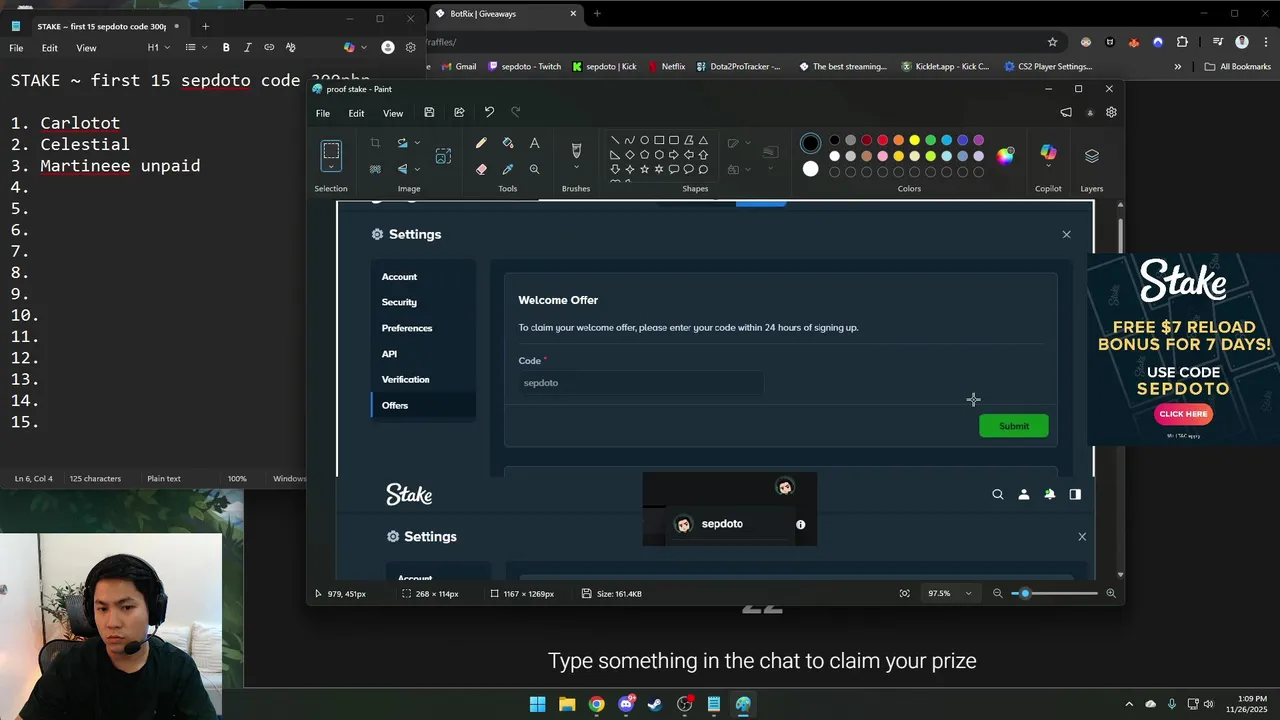Open the Notepad File menu
The width and height of the screenshot is (1280, 720).
click(17, 48)
